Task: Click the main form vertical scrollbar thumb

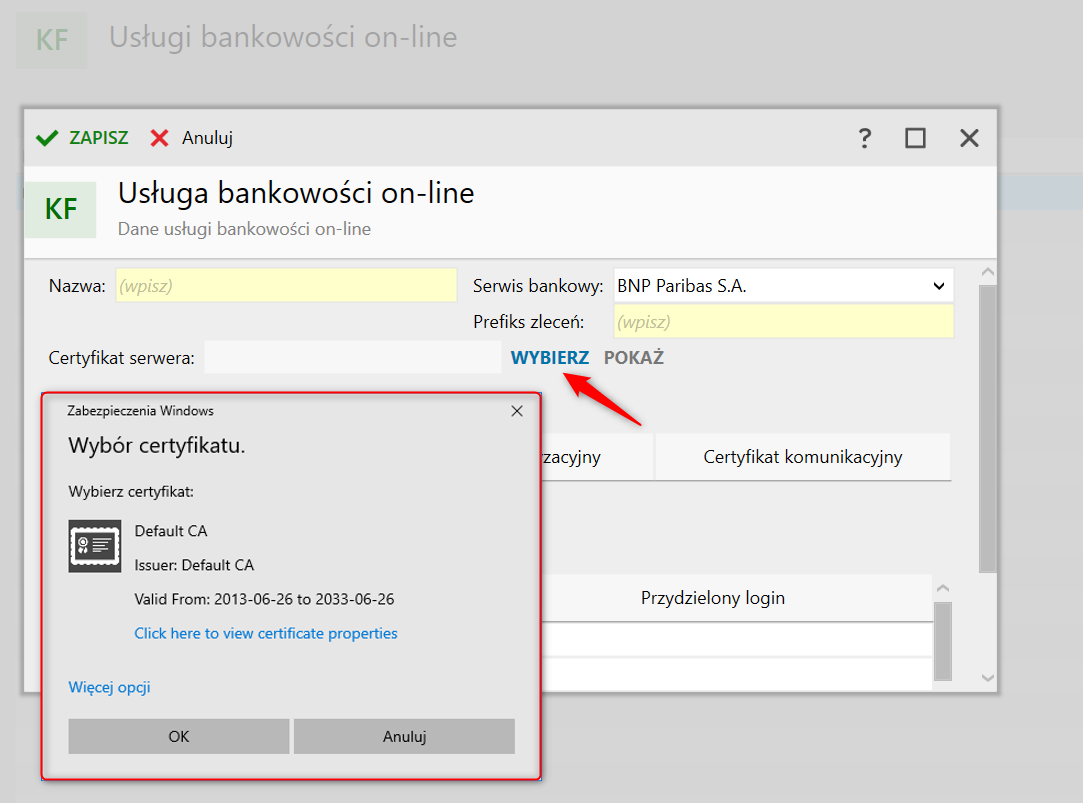Action: coord(988,429)
